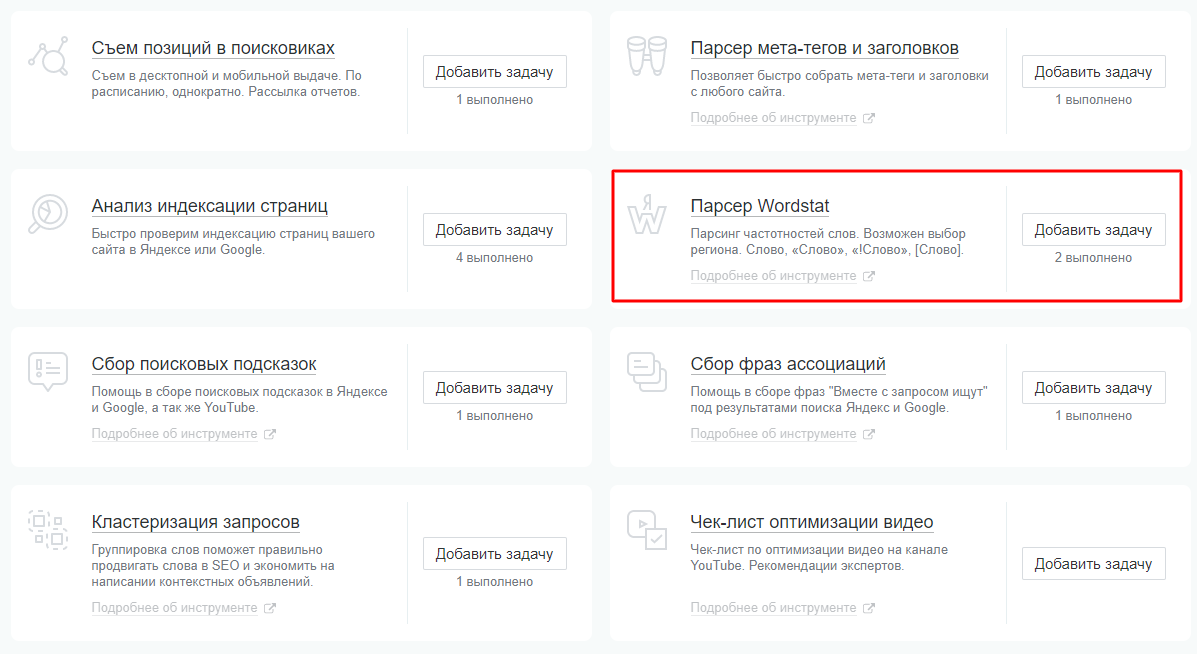The height and width of the screenshot is (654, 1197).
Task: Open Подробнее об инструменте for query clustering
Action: (174, 607)
